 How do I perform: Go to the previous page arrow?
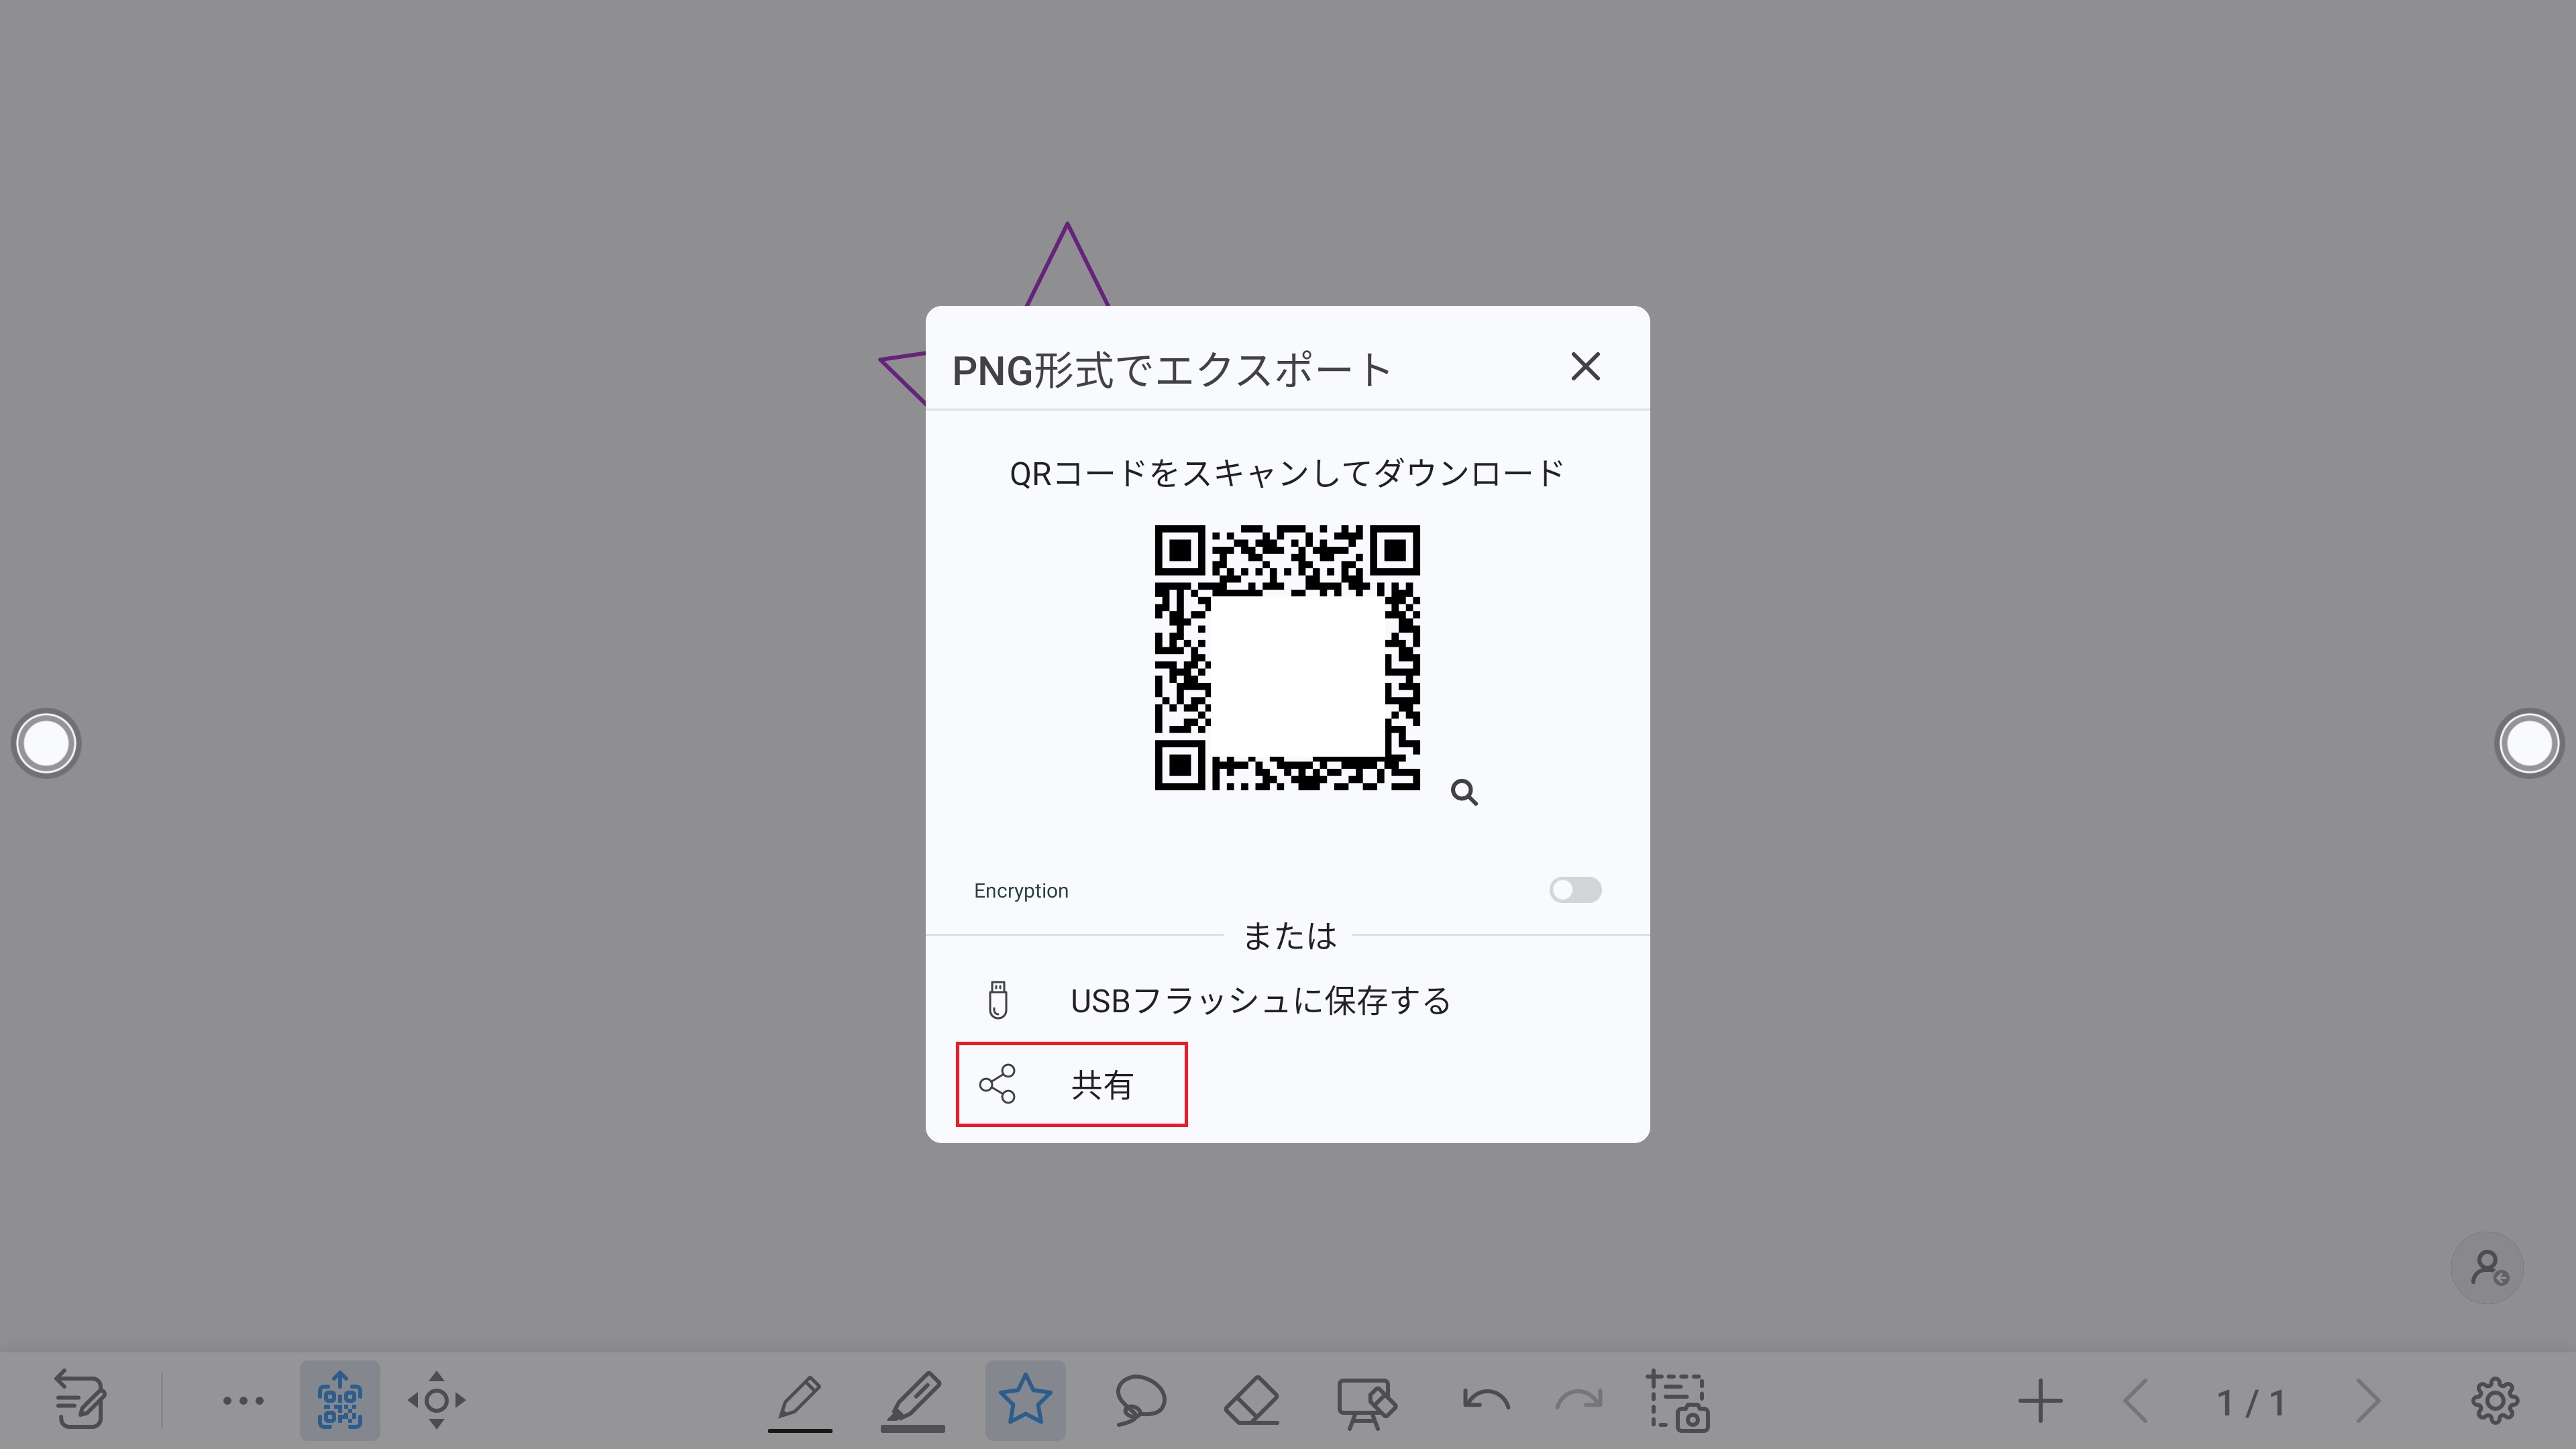coord(2135,1401)
